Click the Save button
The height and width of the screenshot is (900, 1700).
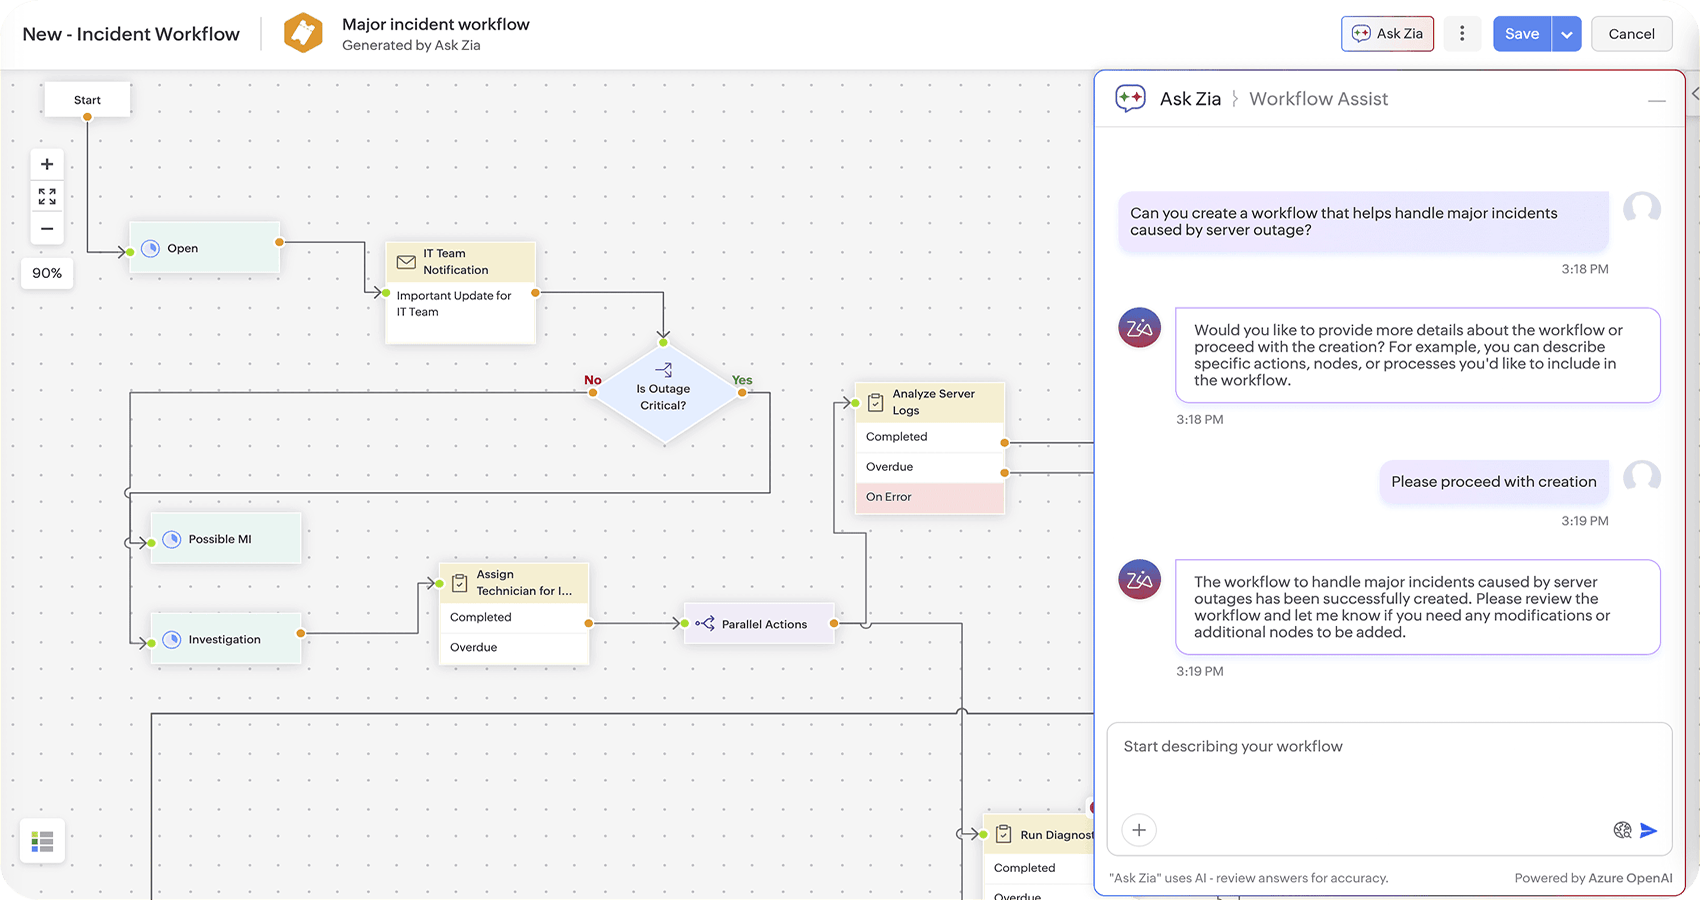point(1522,33)
